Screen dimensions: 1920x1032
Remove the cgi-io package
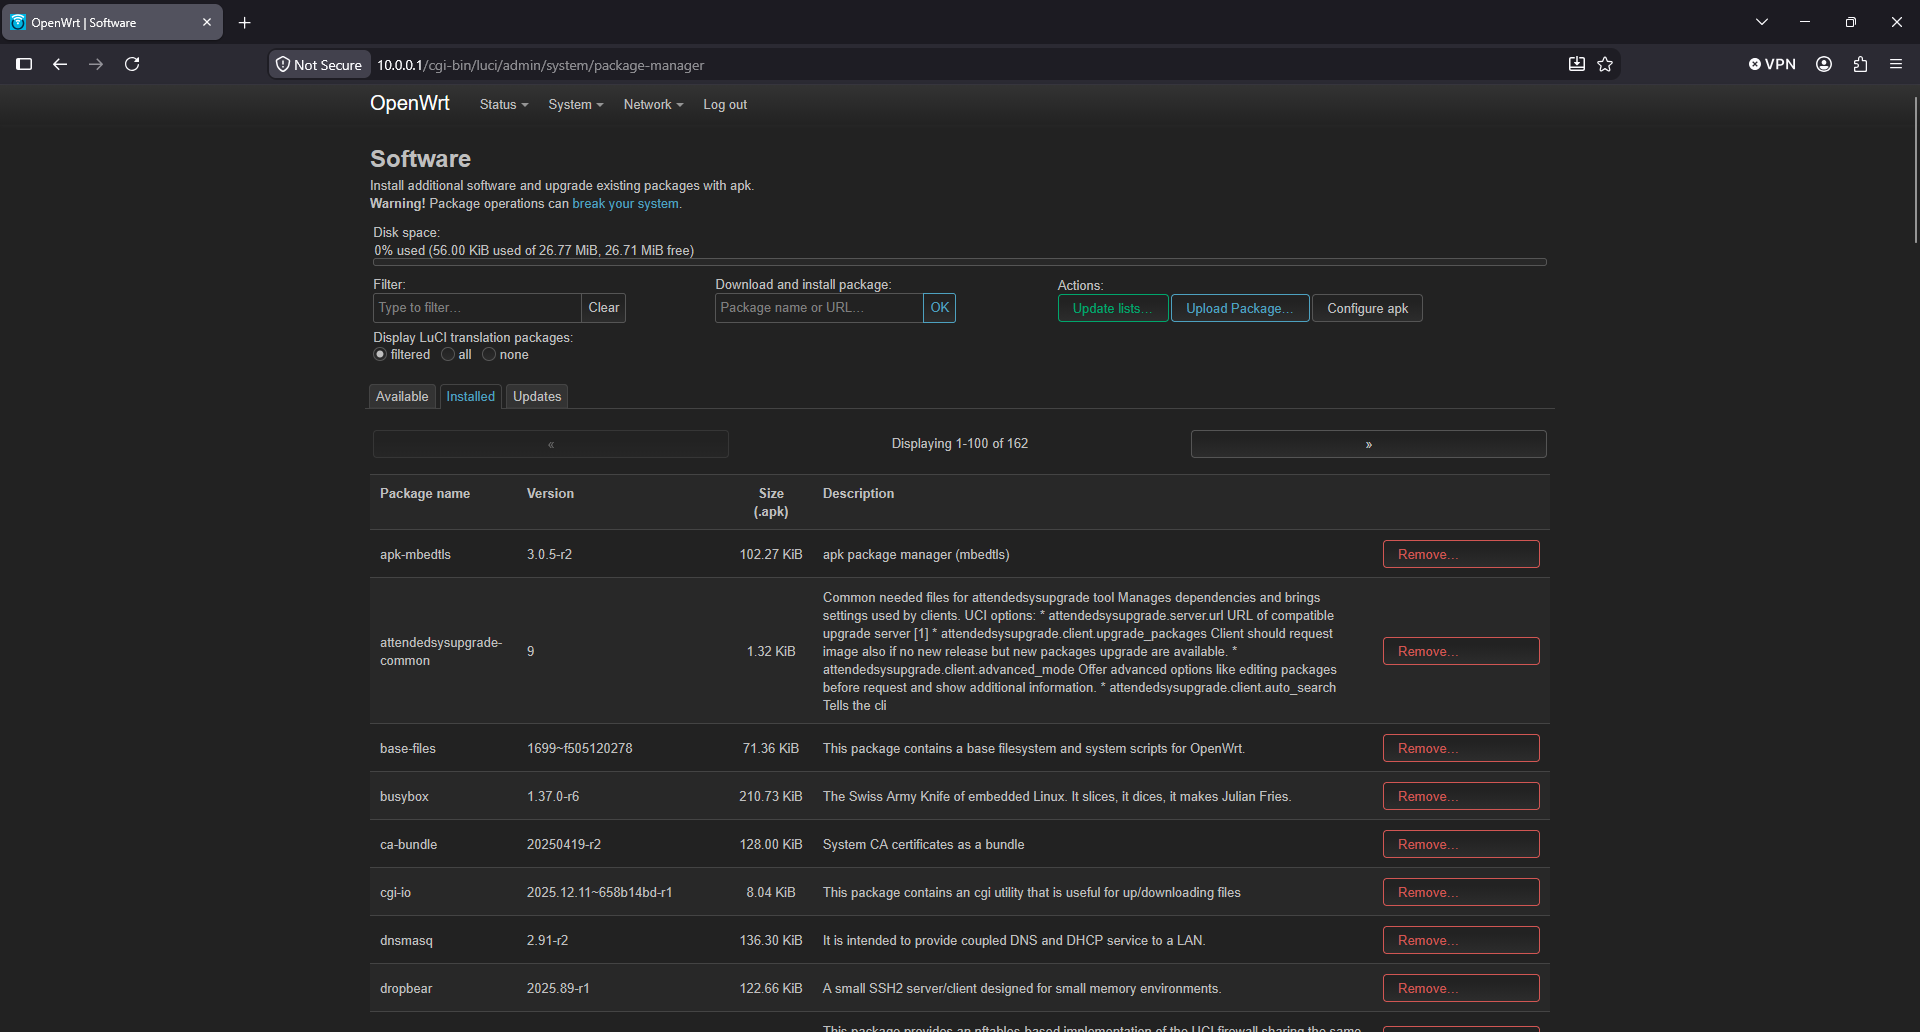click(1461, 892)
